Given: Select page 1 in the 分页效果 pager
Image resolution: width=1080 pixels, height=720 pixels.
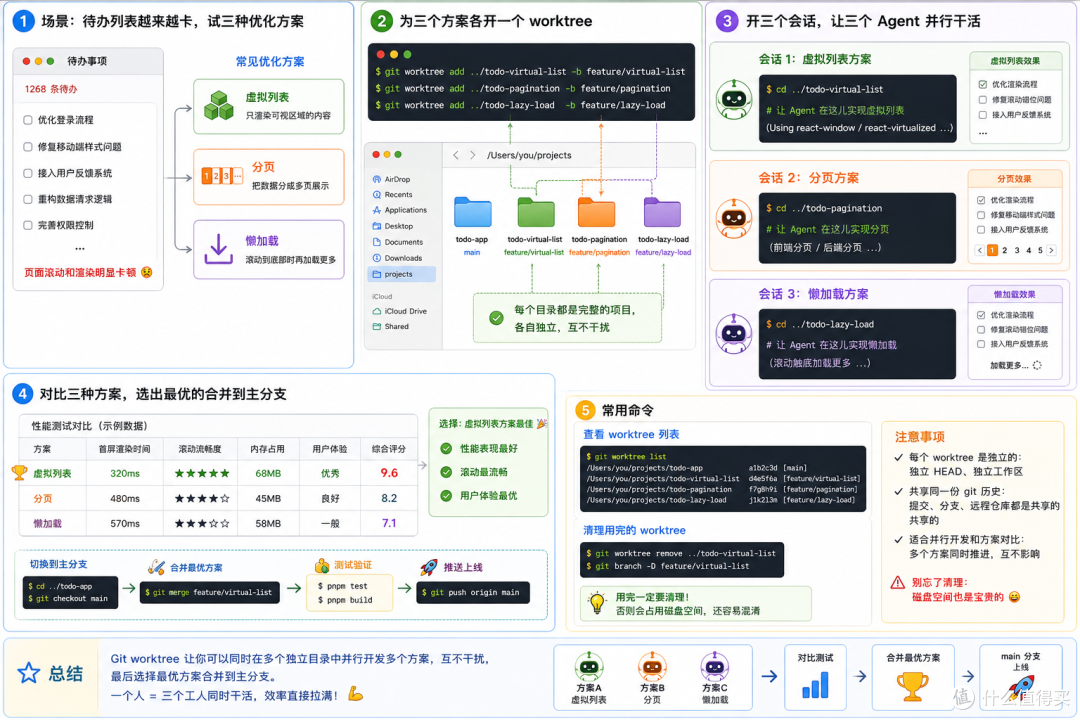Looking at the screenshot, I should click(x=993, y=250).
